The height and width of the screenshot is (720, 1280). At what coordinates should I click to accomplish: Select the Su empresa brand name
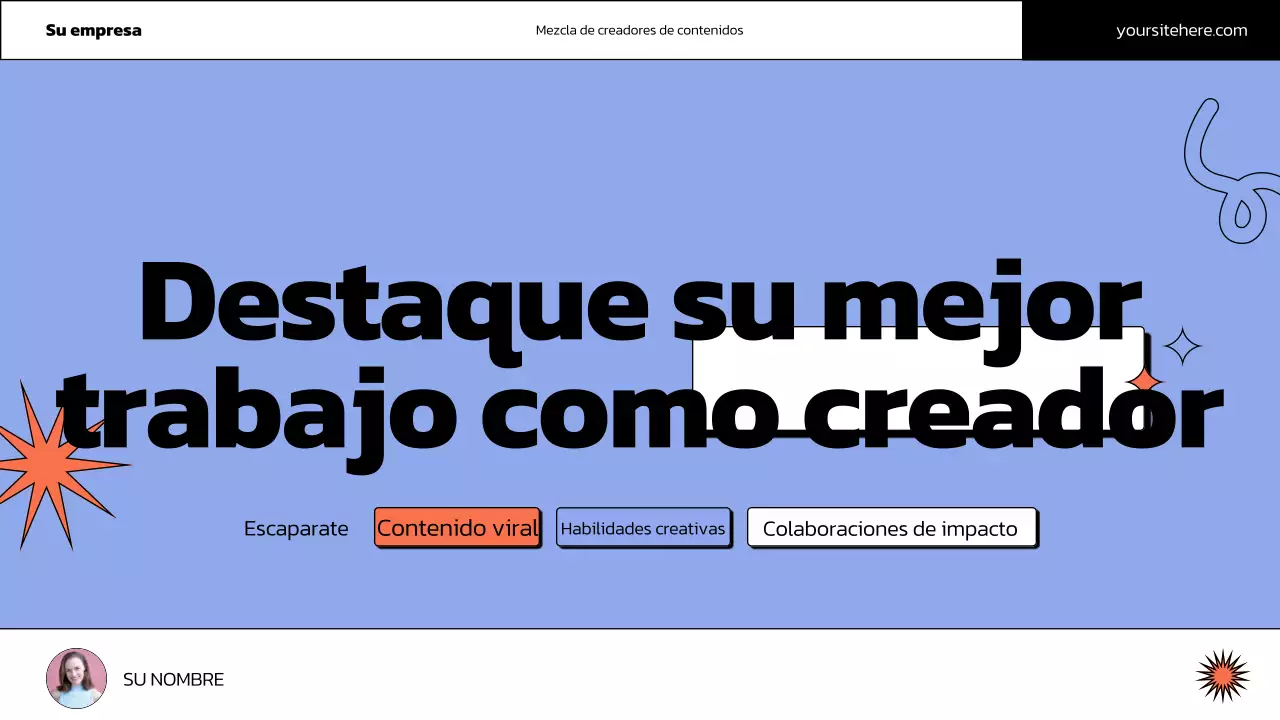click(x=93, y=30)
